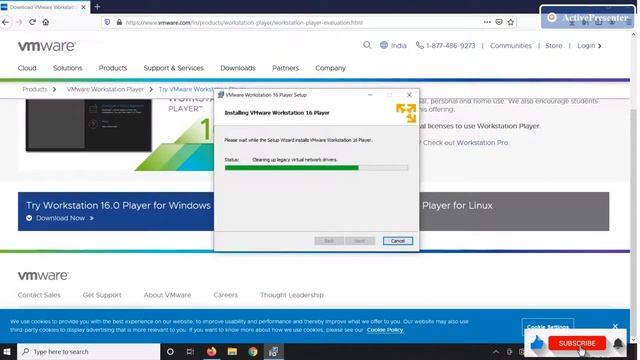The image size is (640, 360).
Task: Open the Careers footer link
Action: 225,295
